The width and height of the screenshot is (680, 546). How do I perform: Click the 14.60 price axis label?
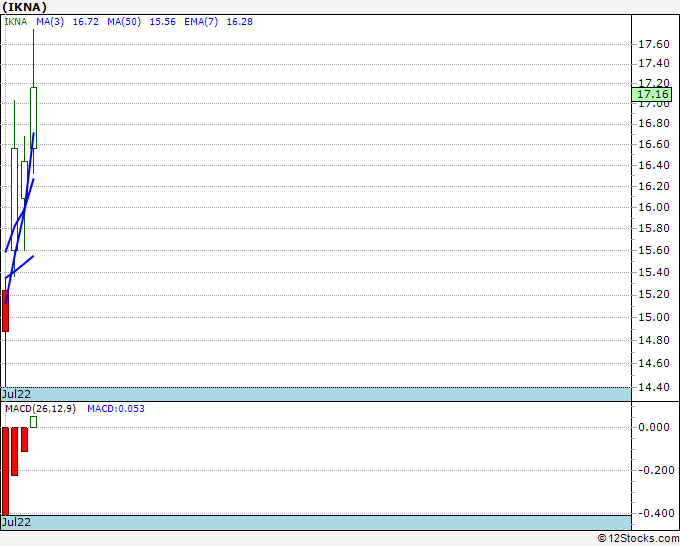point(654,363)
